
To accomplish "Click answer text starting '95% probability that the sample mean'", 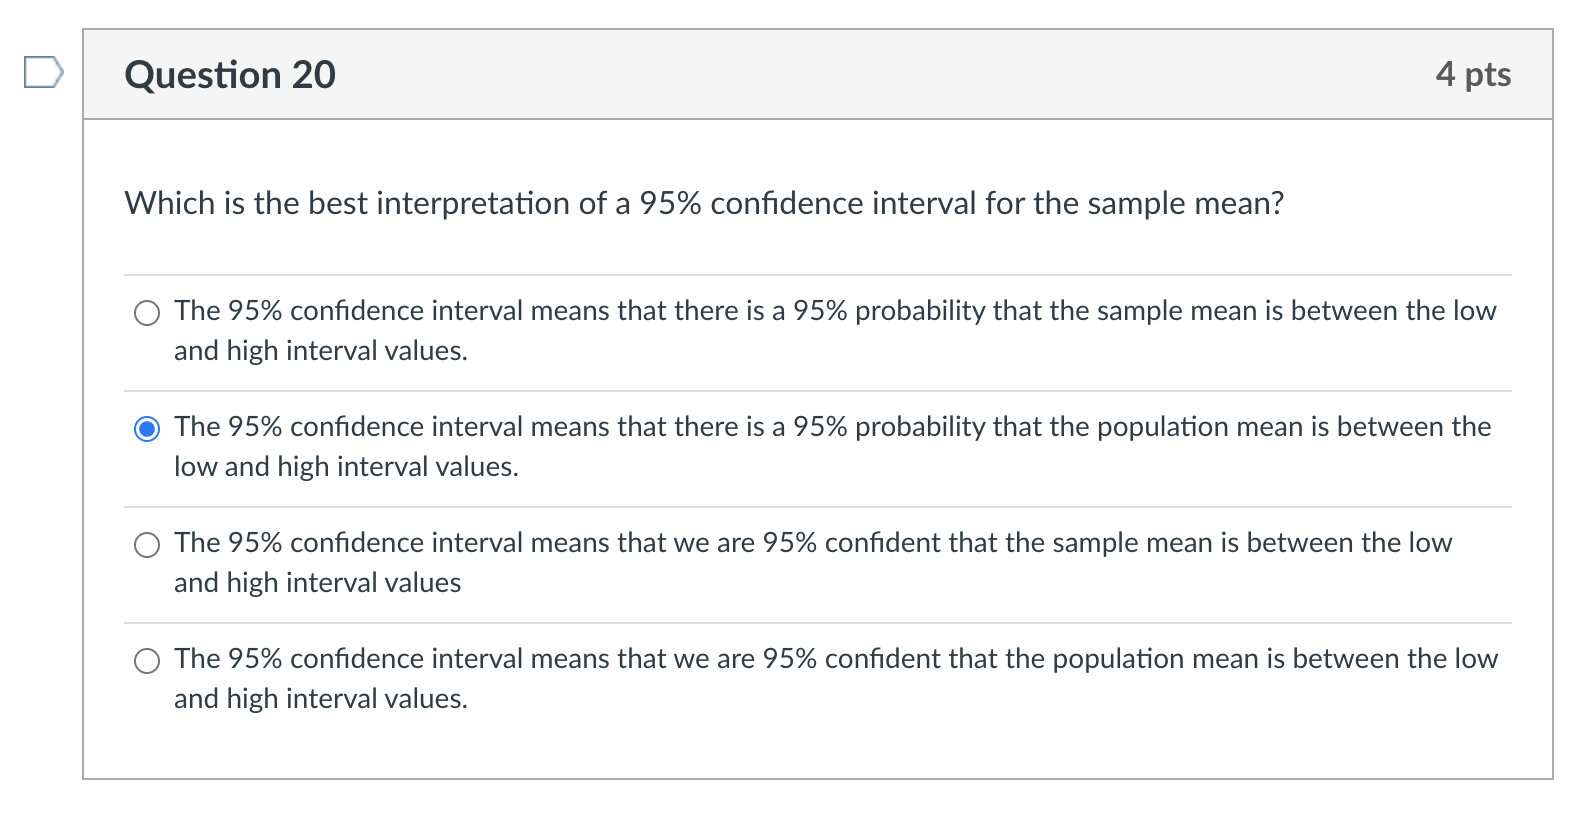I will [834, 311].
